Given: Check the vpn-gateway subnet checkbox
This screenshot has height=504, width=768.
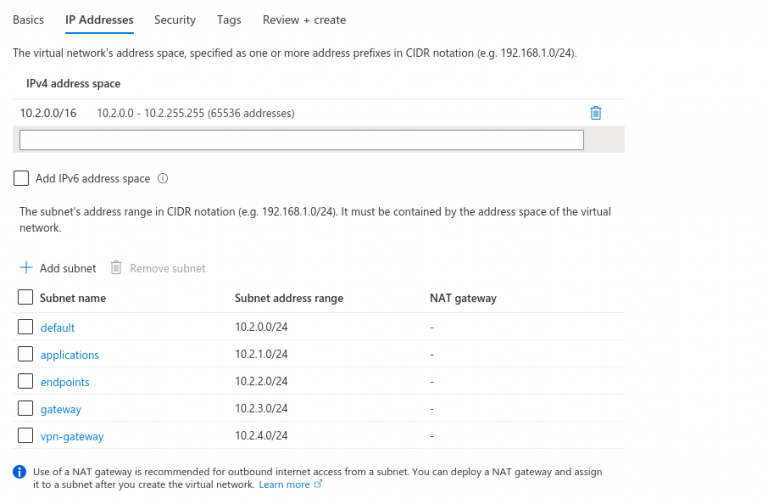Looking at the screenshot, I should (25, 435).
